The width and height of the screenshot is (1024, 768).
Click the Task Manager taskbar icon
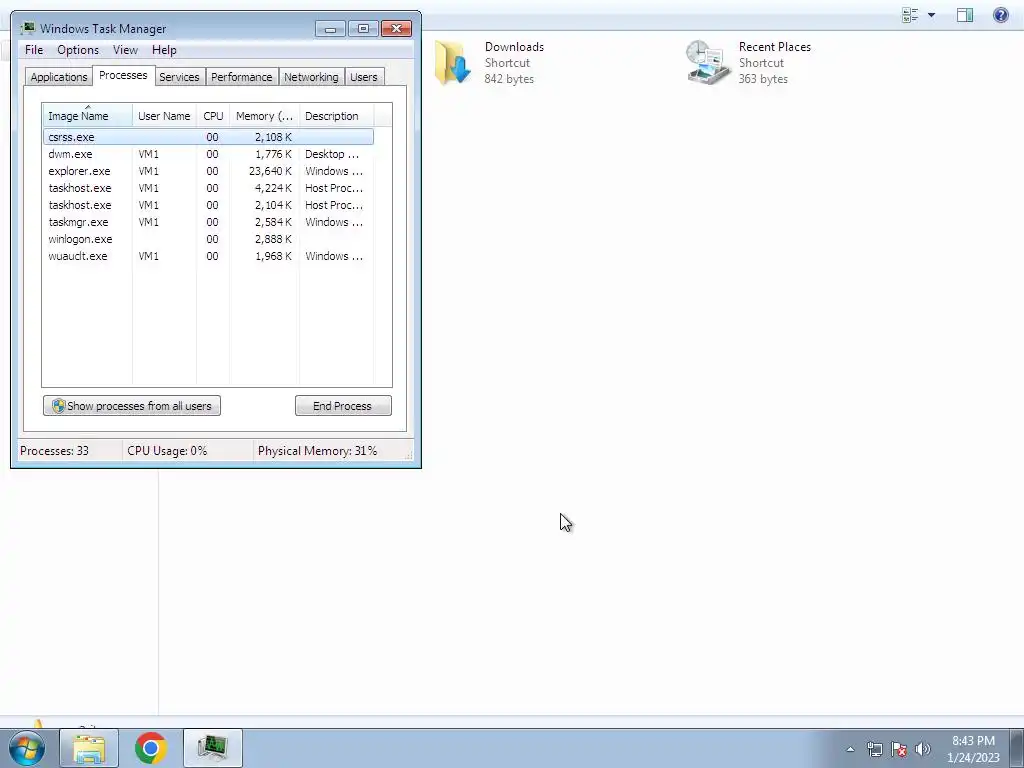(x=213, y=748)
